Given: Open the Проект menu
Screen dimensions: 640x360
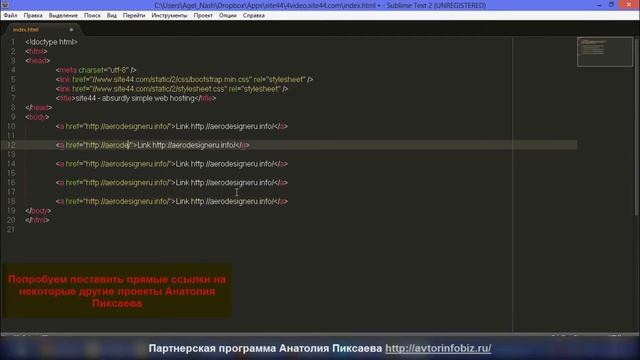Looking at the screenshot, I should pos(203,16).
